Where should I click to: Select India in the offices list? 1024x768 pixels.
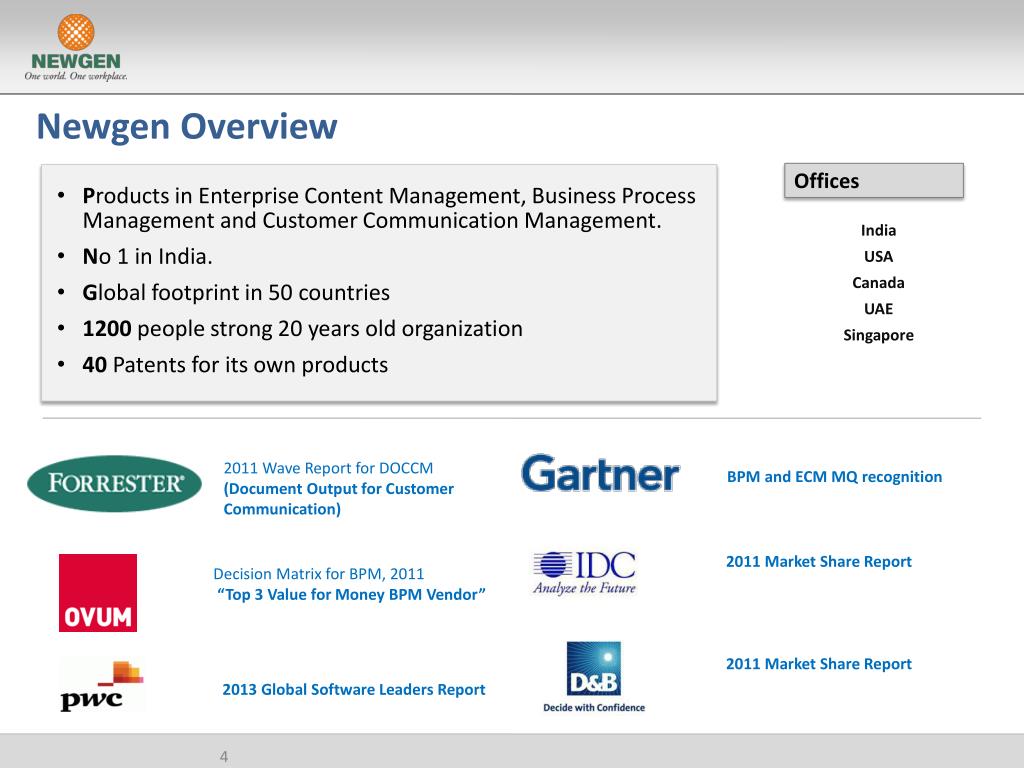[x=878, y=231]
